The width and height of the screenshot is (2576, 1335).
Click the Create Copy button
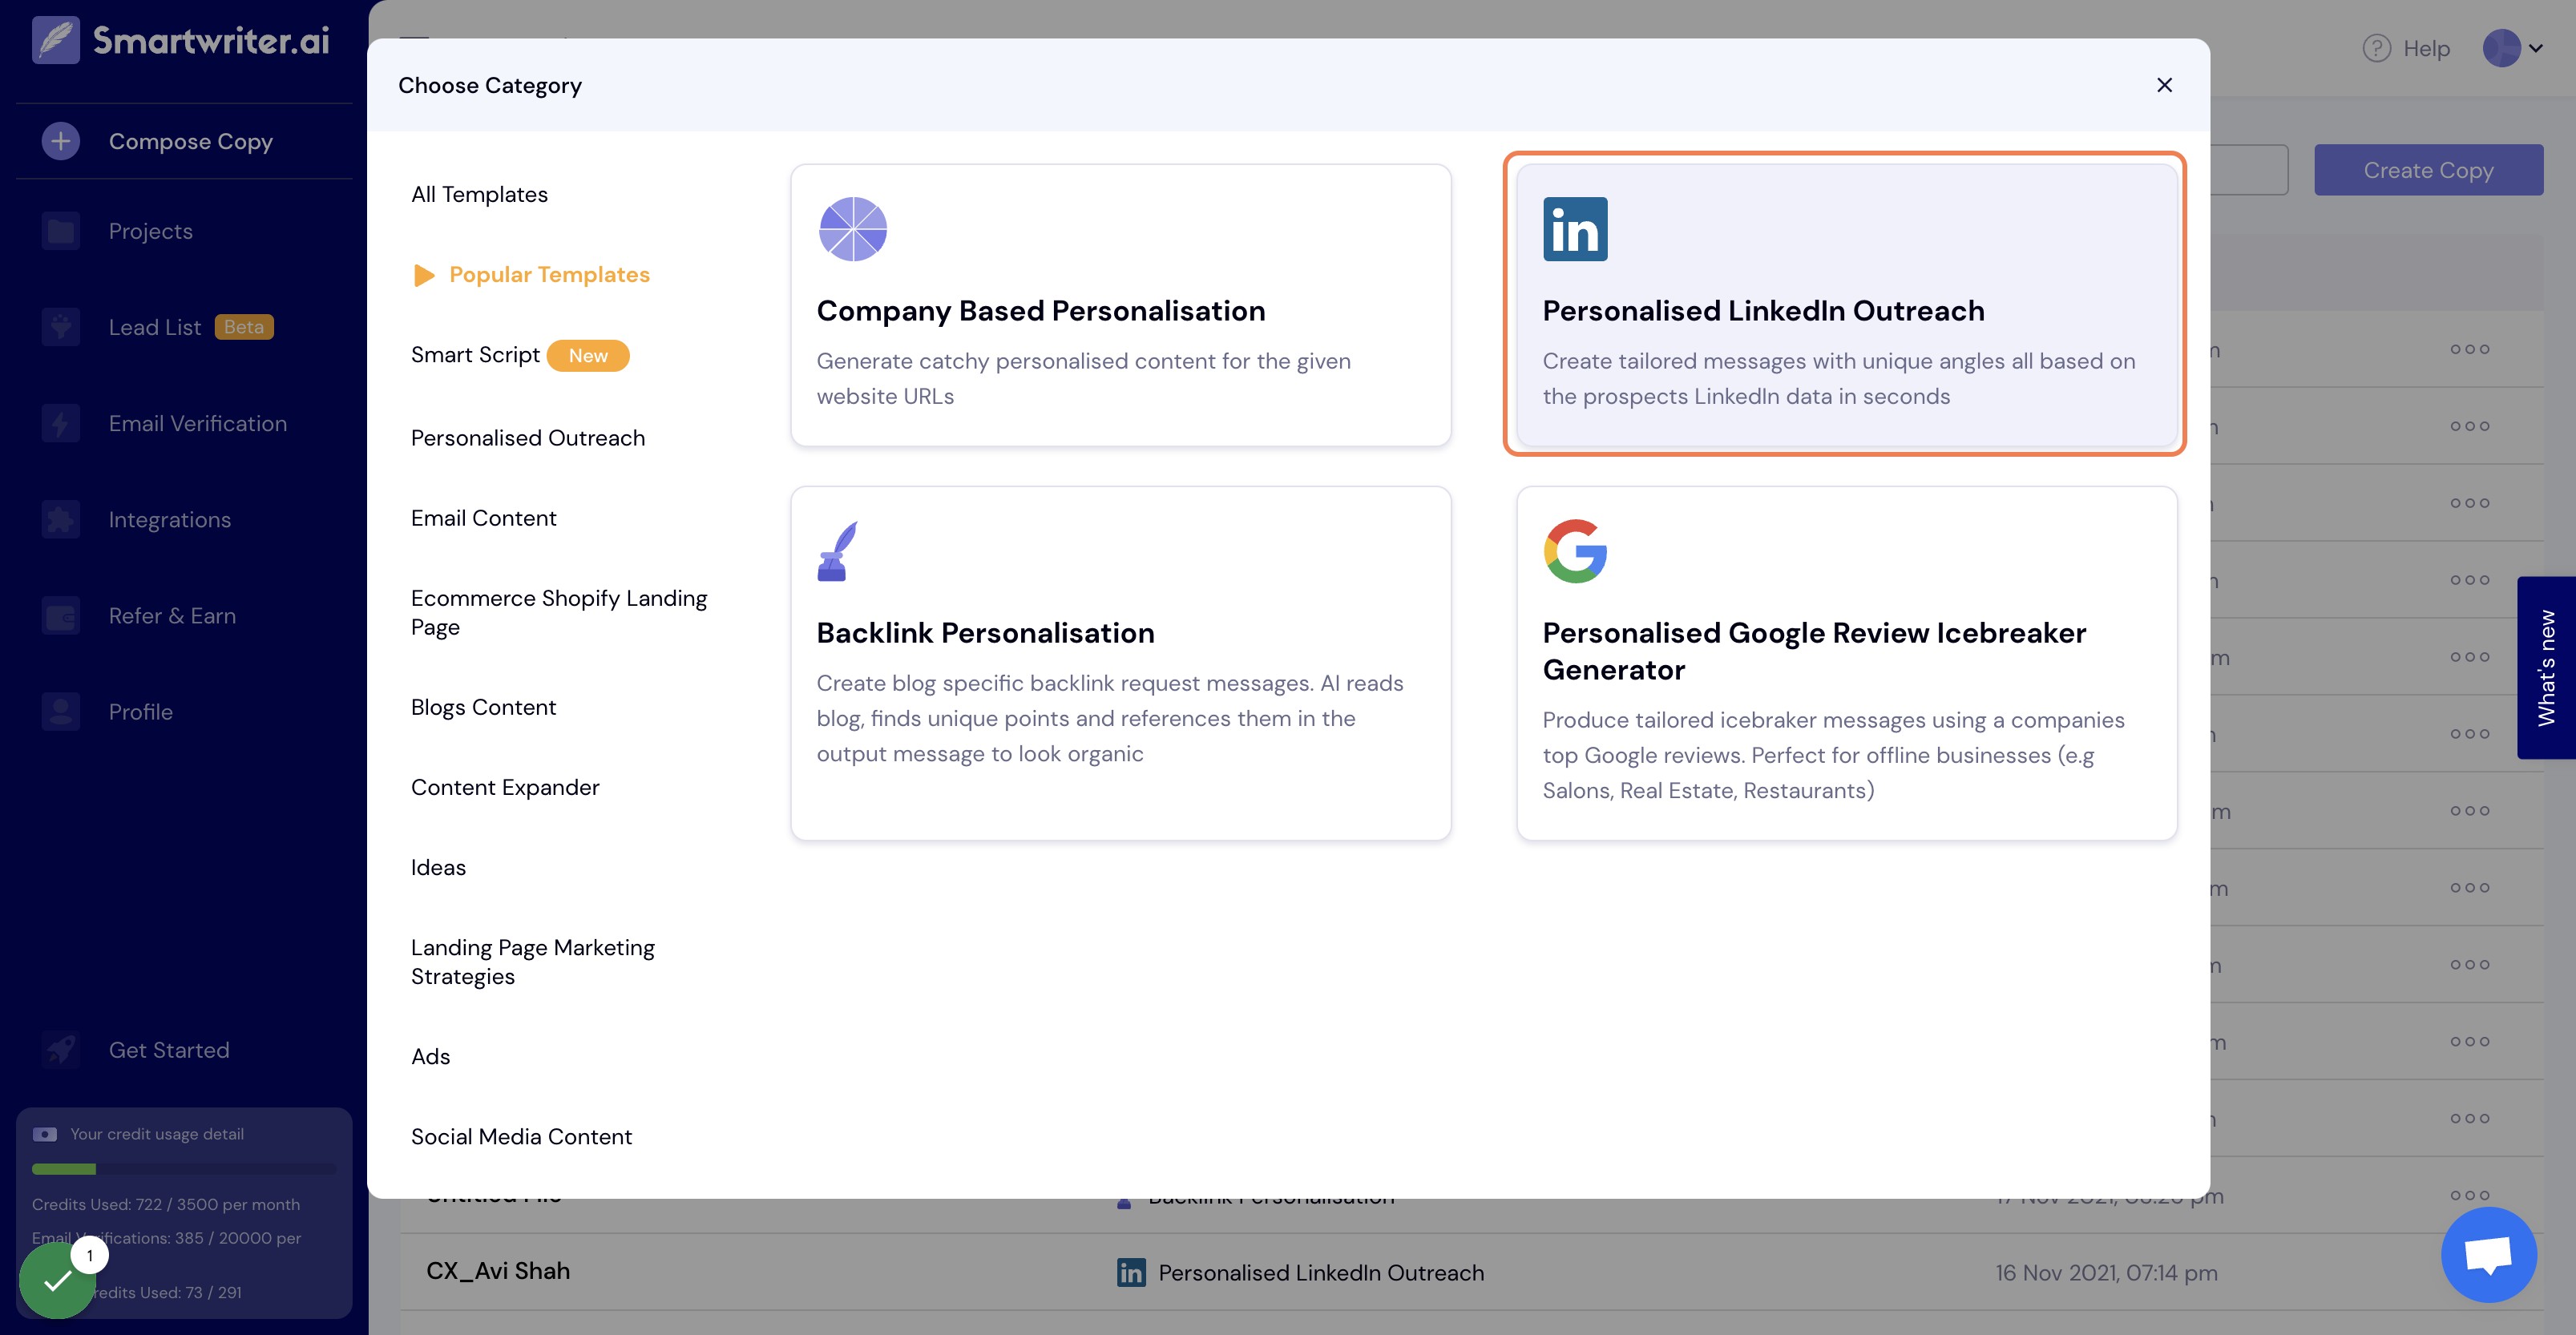[2428, 170]
